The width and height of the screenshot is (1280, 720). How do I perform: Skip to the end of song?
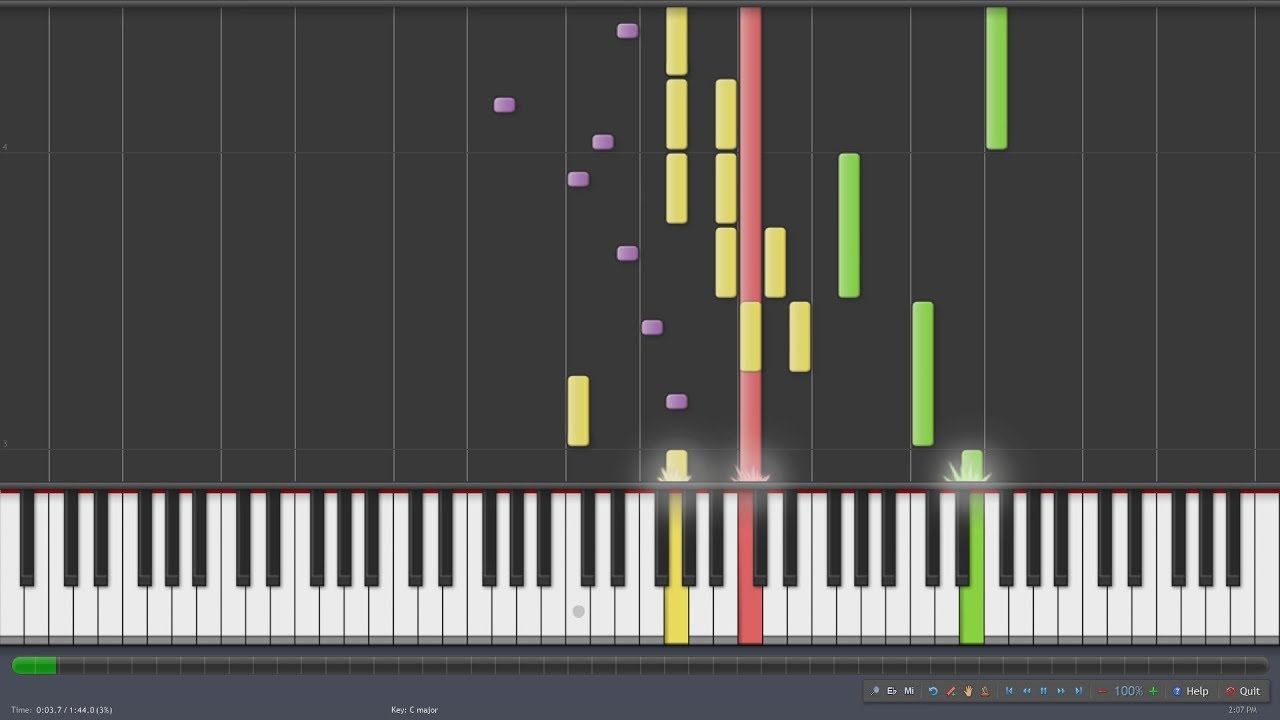tap(1078, 691)
